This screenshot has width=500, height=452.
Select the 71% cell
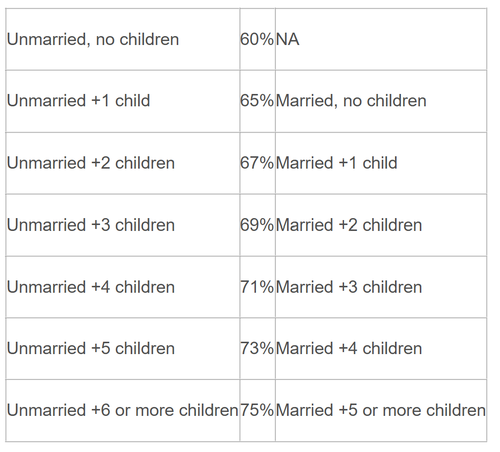click(257, 287)
